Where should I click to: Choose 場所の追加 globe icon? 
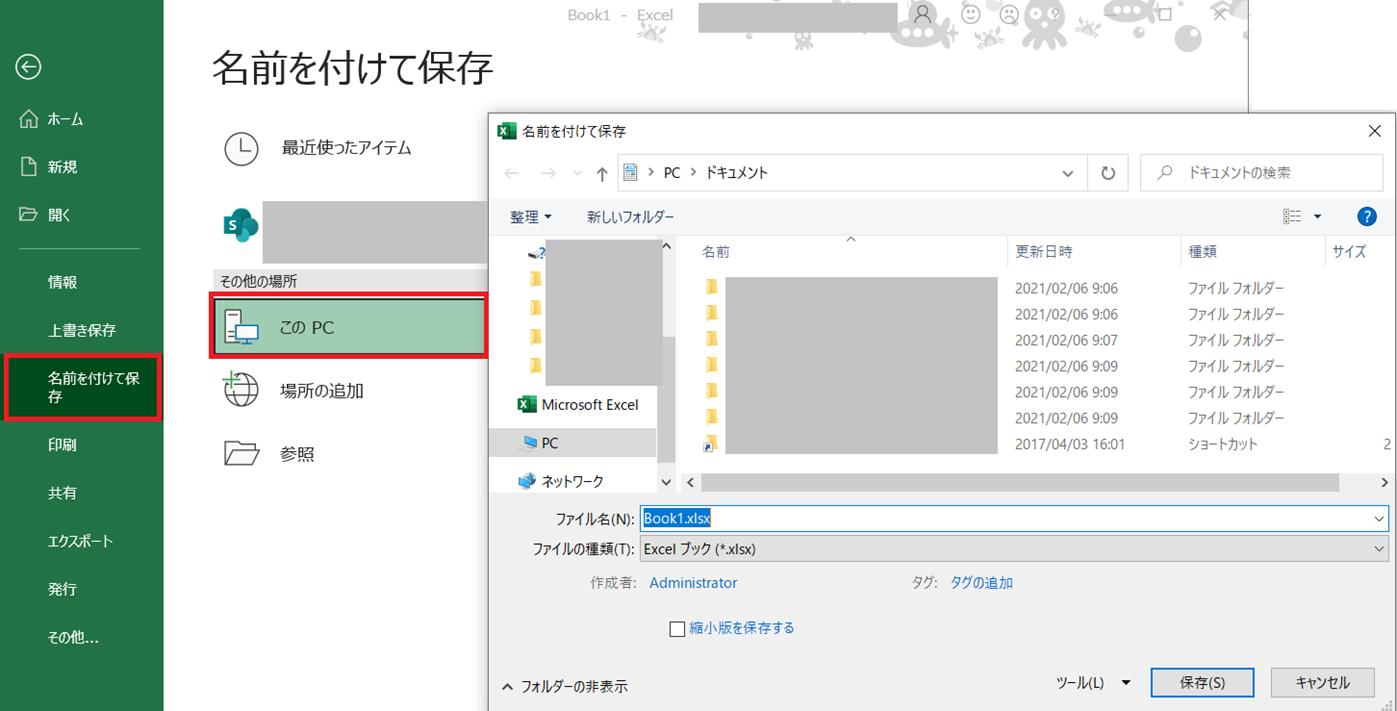point(241,391)
